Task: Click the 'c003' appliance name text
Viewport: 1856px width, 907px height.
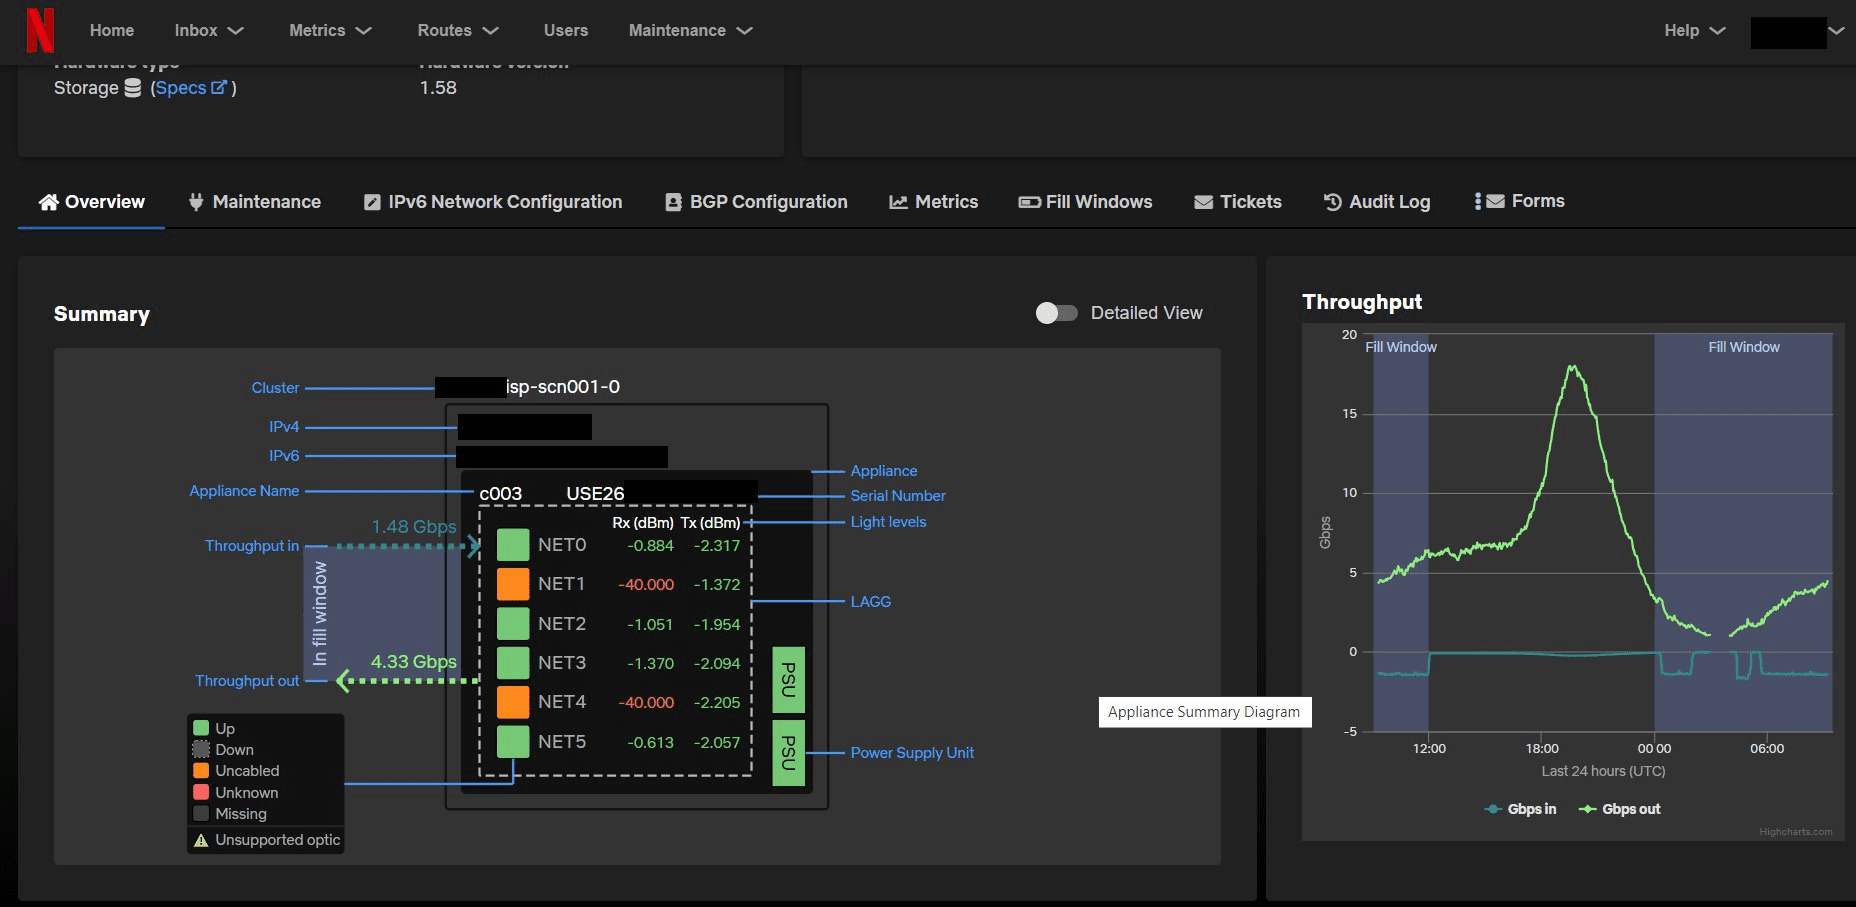Action: coord(500,494)
